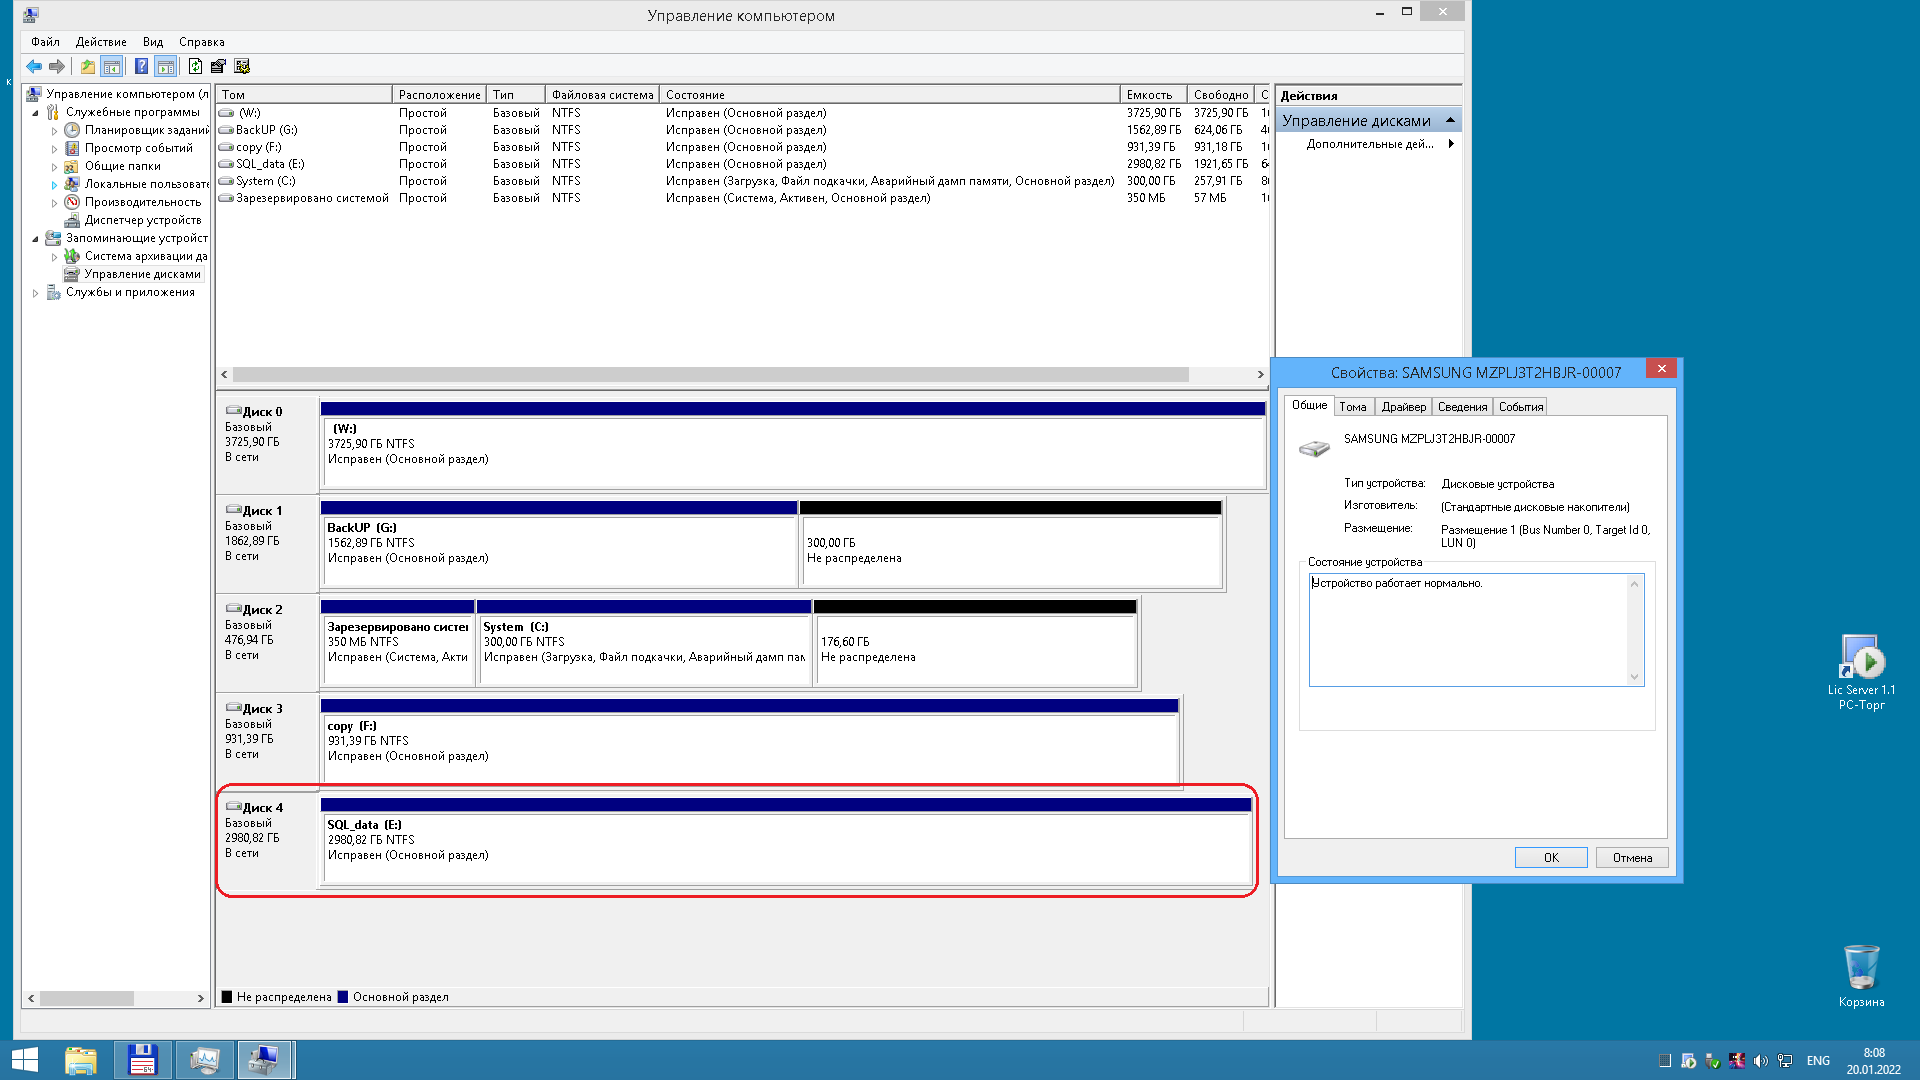This screenshot has height=1080, width=1920.
Task: Go back with the blue left arrow
Action: click(x=34, y=66)
